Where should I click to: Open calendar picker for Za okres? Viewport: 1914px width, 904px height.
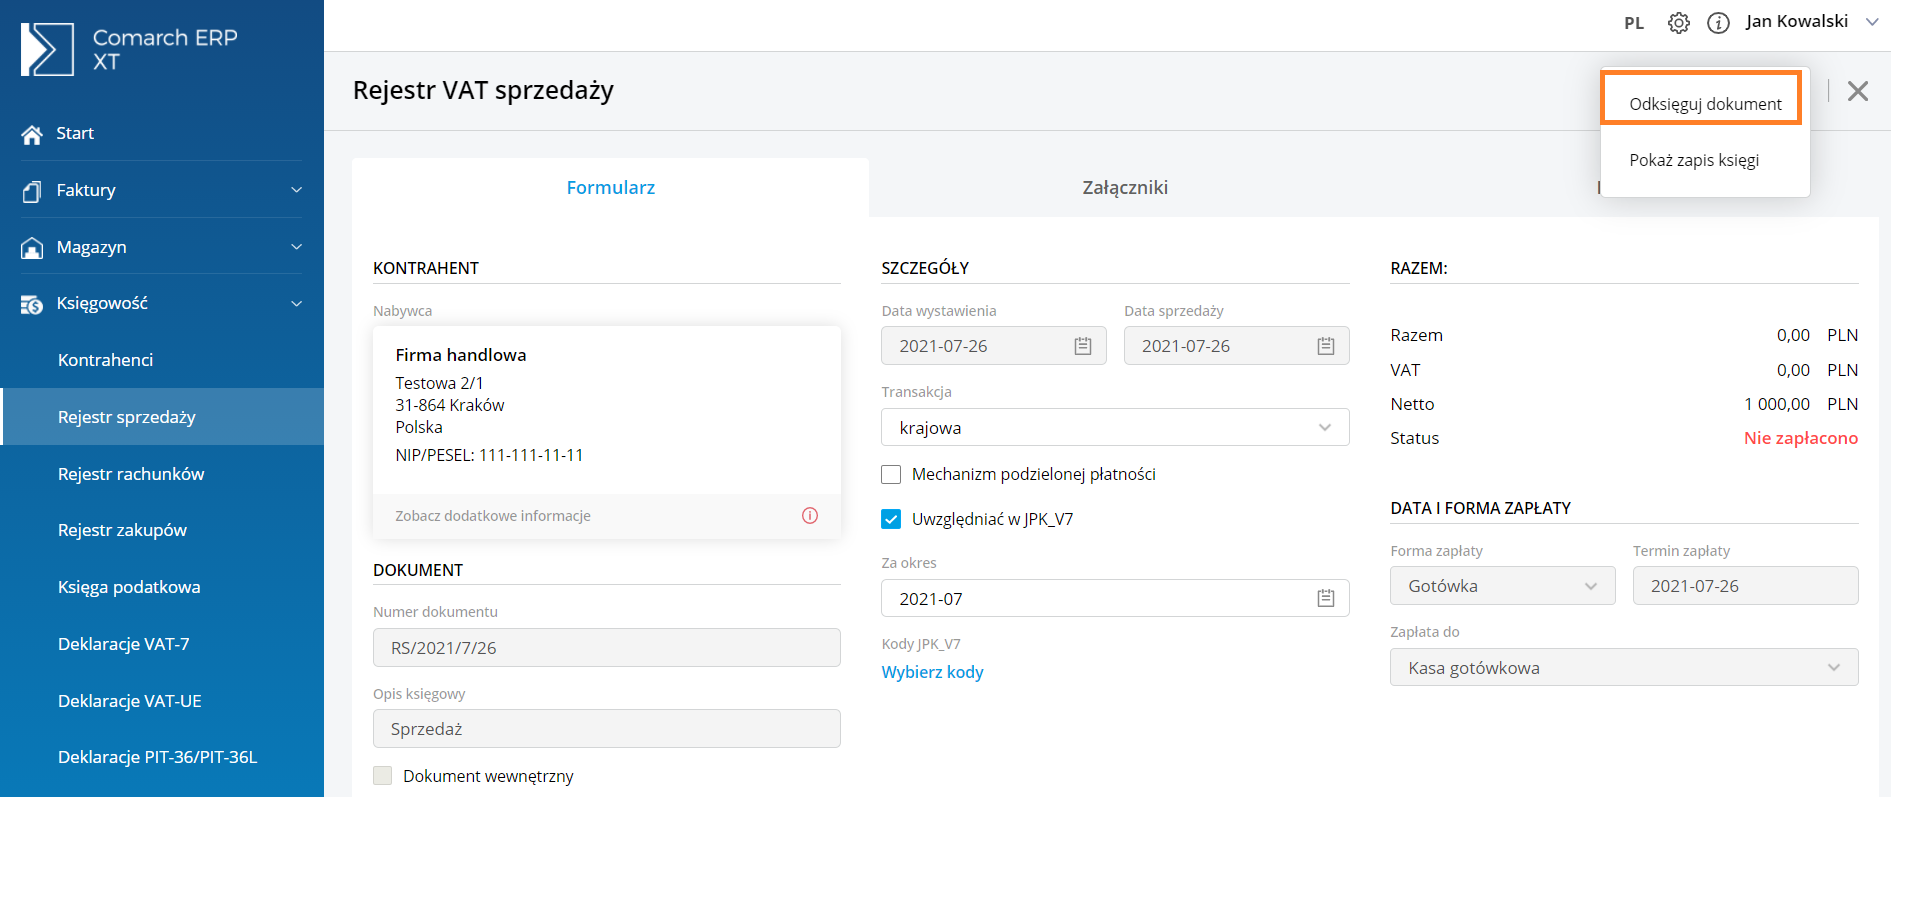(x=1326, y=598)
